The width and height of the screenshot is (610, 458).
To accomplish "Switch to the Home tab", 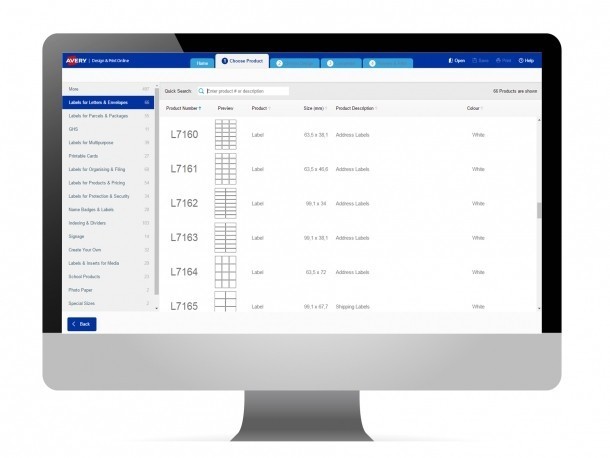I will (203, 63).
